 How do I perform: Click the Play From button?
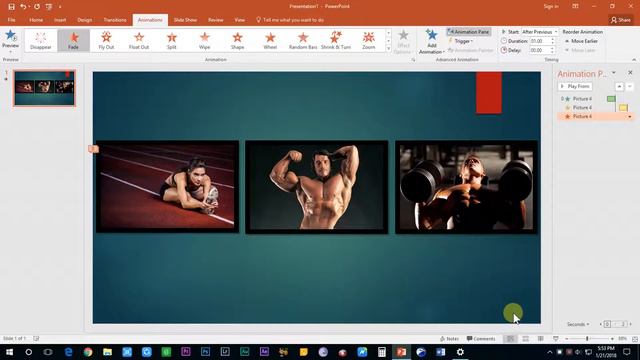(x=575, y=87)
